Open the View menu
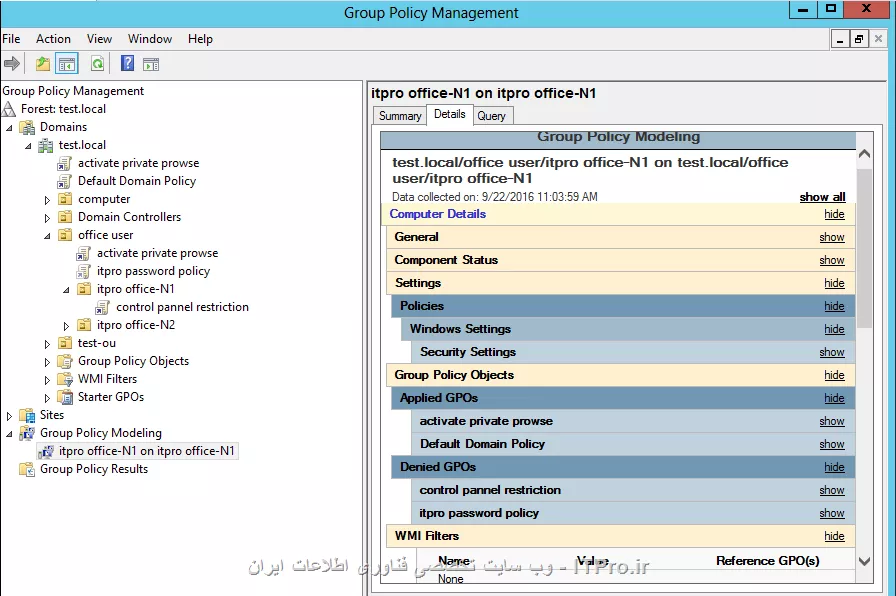 pyautogui.click(x=99, y=39)
